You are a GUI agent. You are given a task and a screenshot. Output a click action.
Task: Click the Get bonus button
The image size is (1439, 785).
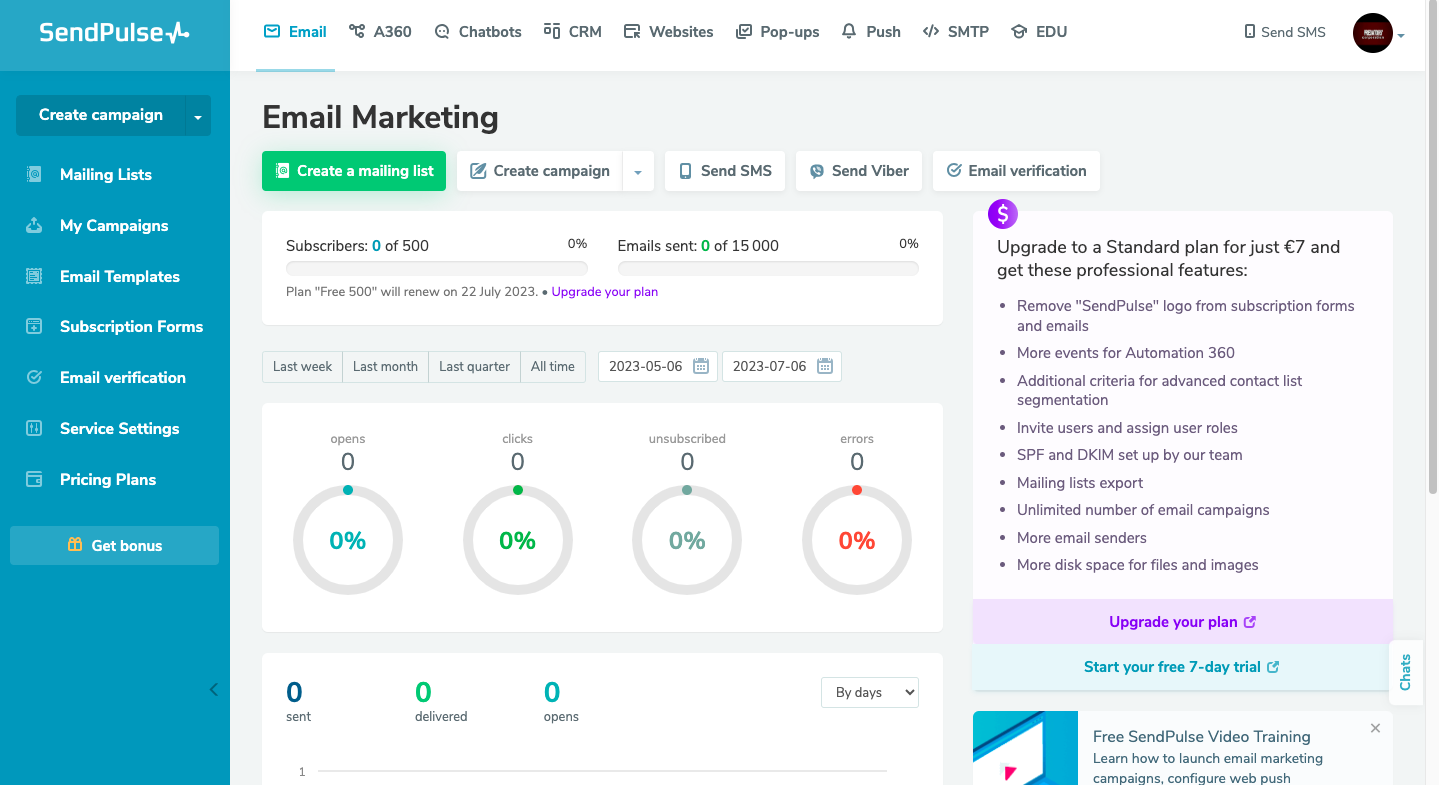[114, 545]
